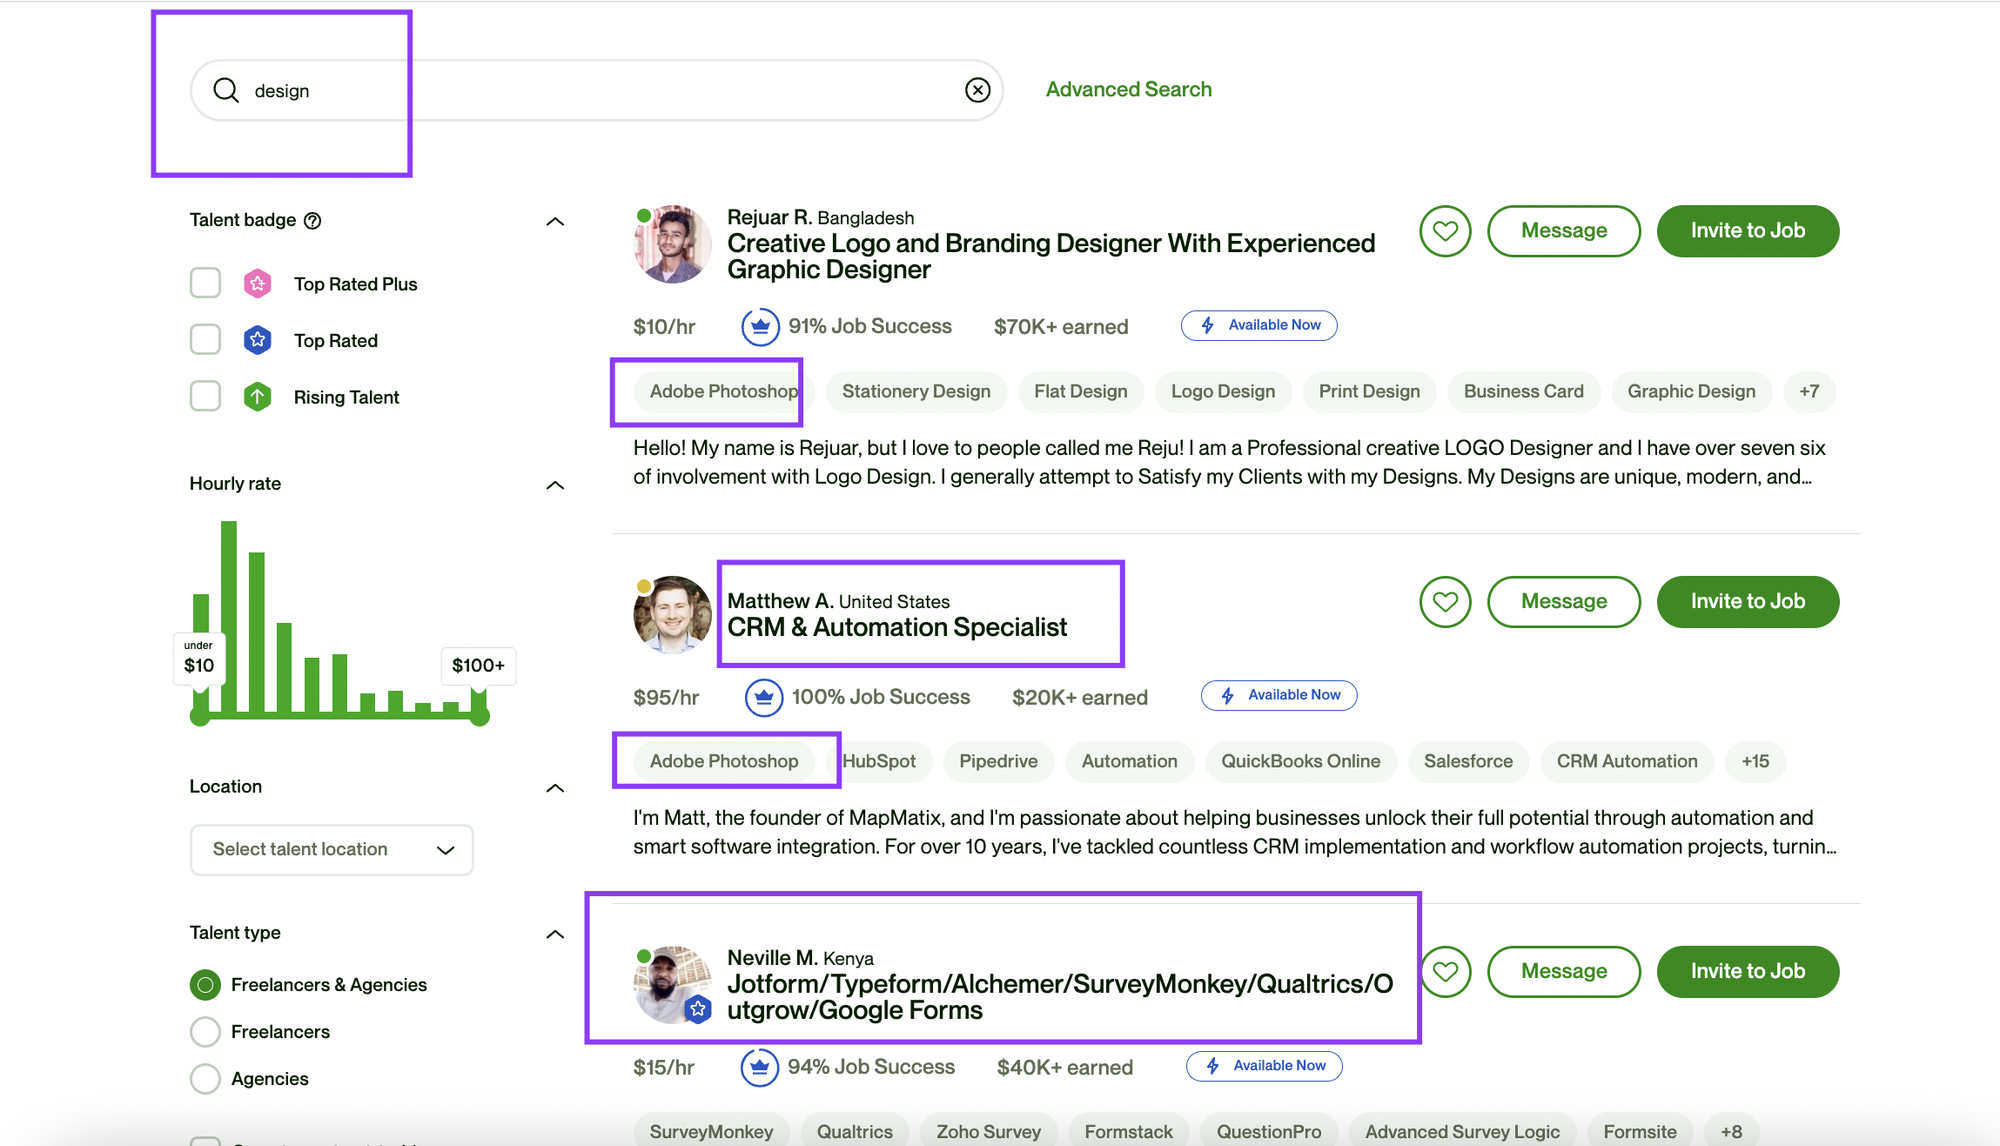Collapse the Talent badge section
Screen dimensions: 2000x1146
(x=555, y=221)
